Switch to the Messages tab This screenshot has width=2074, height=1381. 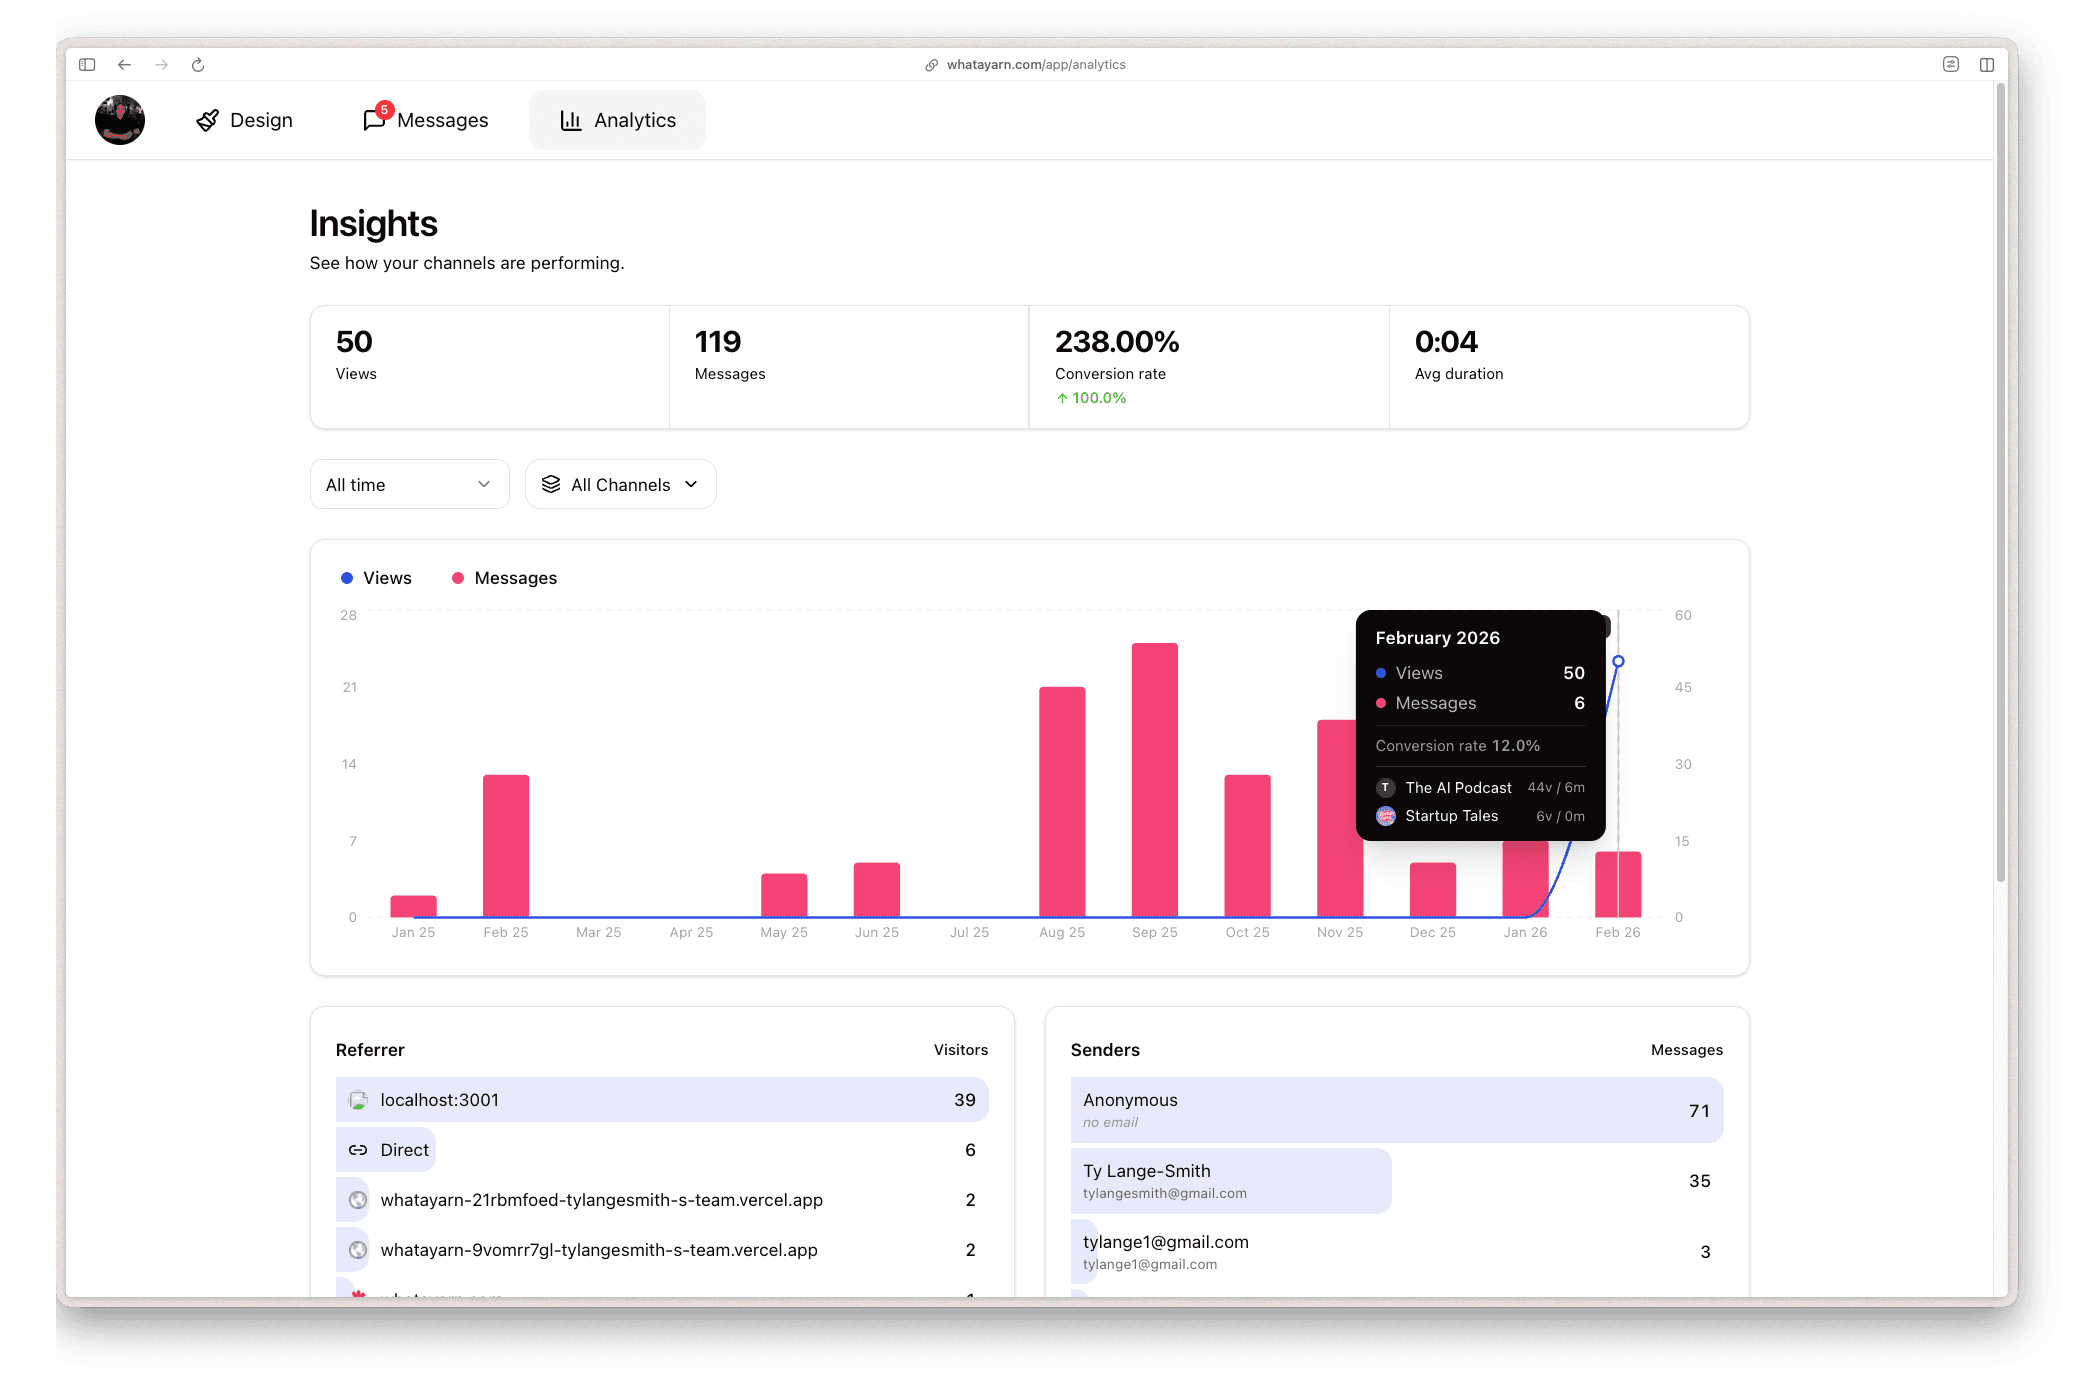tap(424, 120)
